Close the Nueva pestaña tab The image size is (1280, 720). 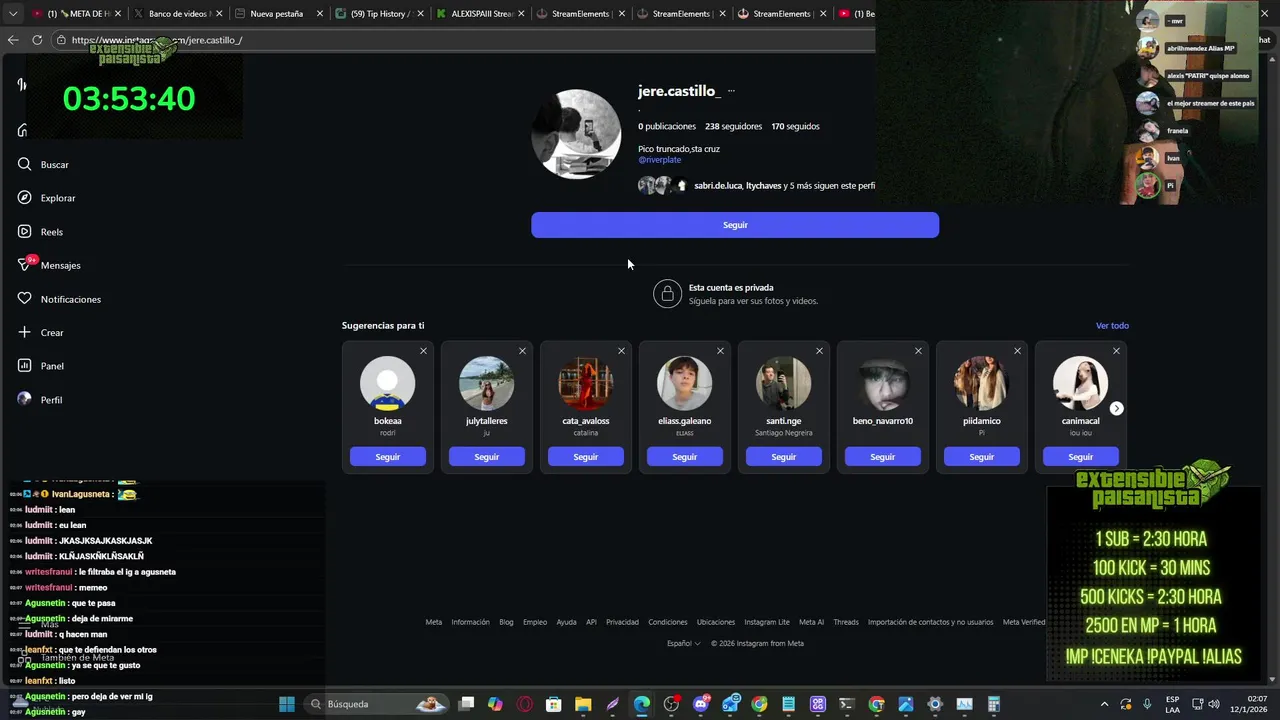tap(320, 14)
